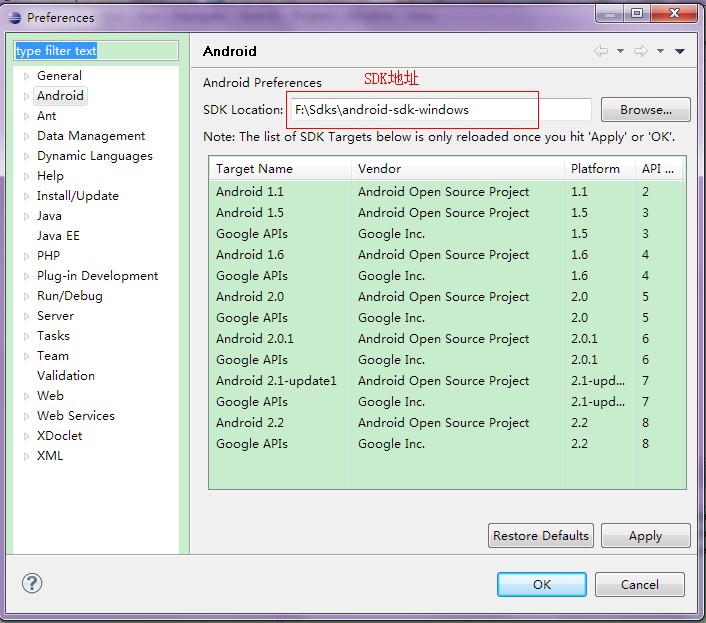Select Google APIs row for platform 1.5
Image resolution: width=706 pixels, height=623 pixels.
(x=447, y=234)
